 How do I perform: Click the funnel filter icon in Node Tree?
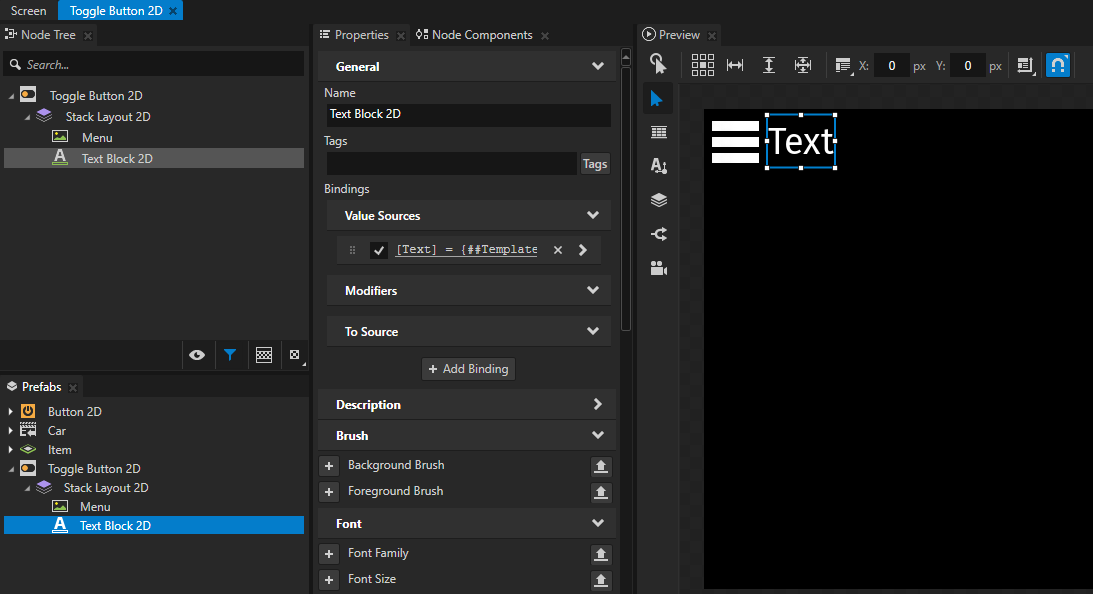[x=230, y=354]
